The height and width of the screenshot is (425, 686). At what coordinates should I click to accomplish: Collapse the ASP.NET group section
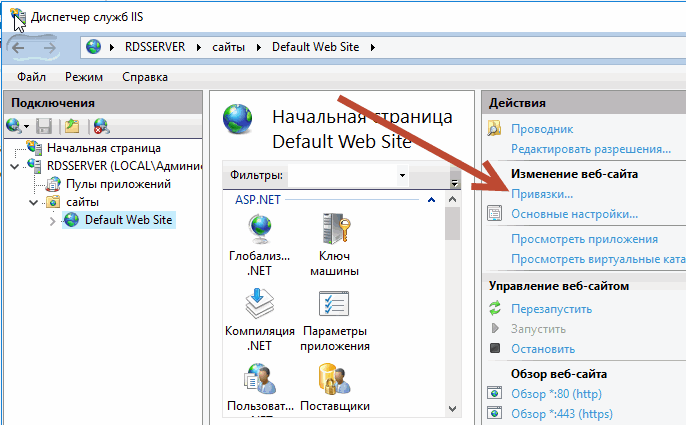(430, 200)
